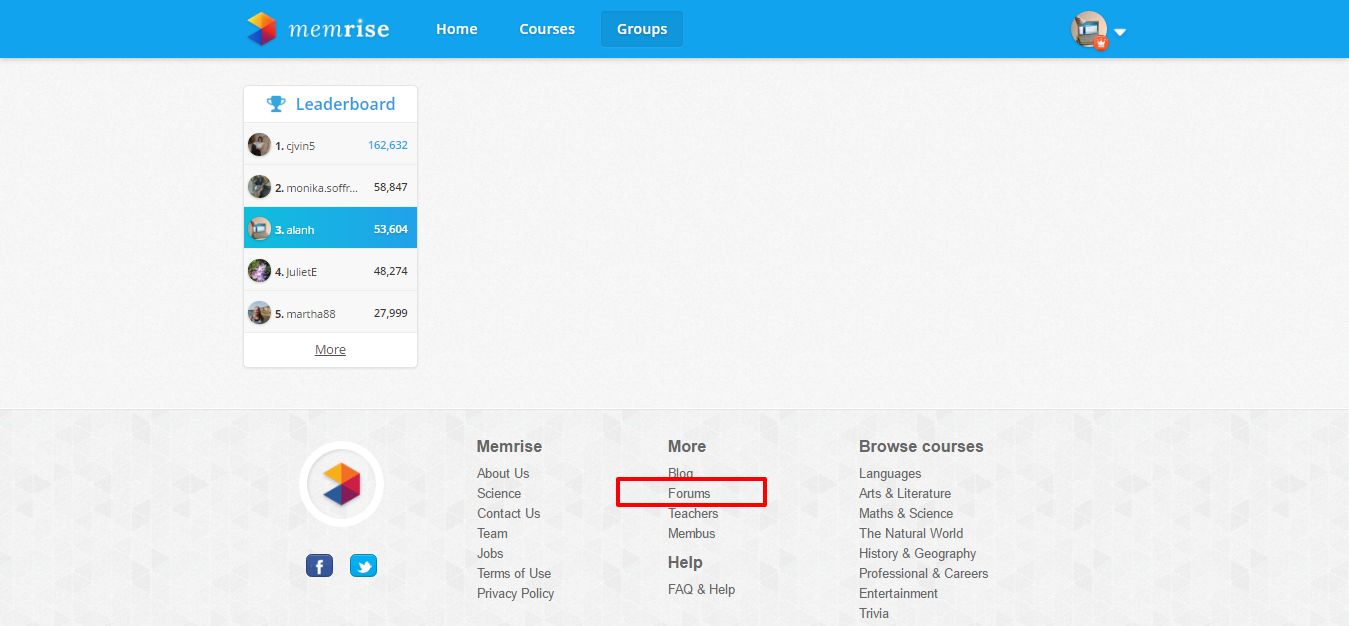Open the Twitter icon in footer
Screen dimensions: 1349x626
[363, 566]
